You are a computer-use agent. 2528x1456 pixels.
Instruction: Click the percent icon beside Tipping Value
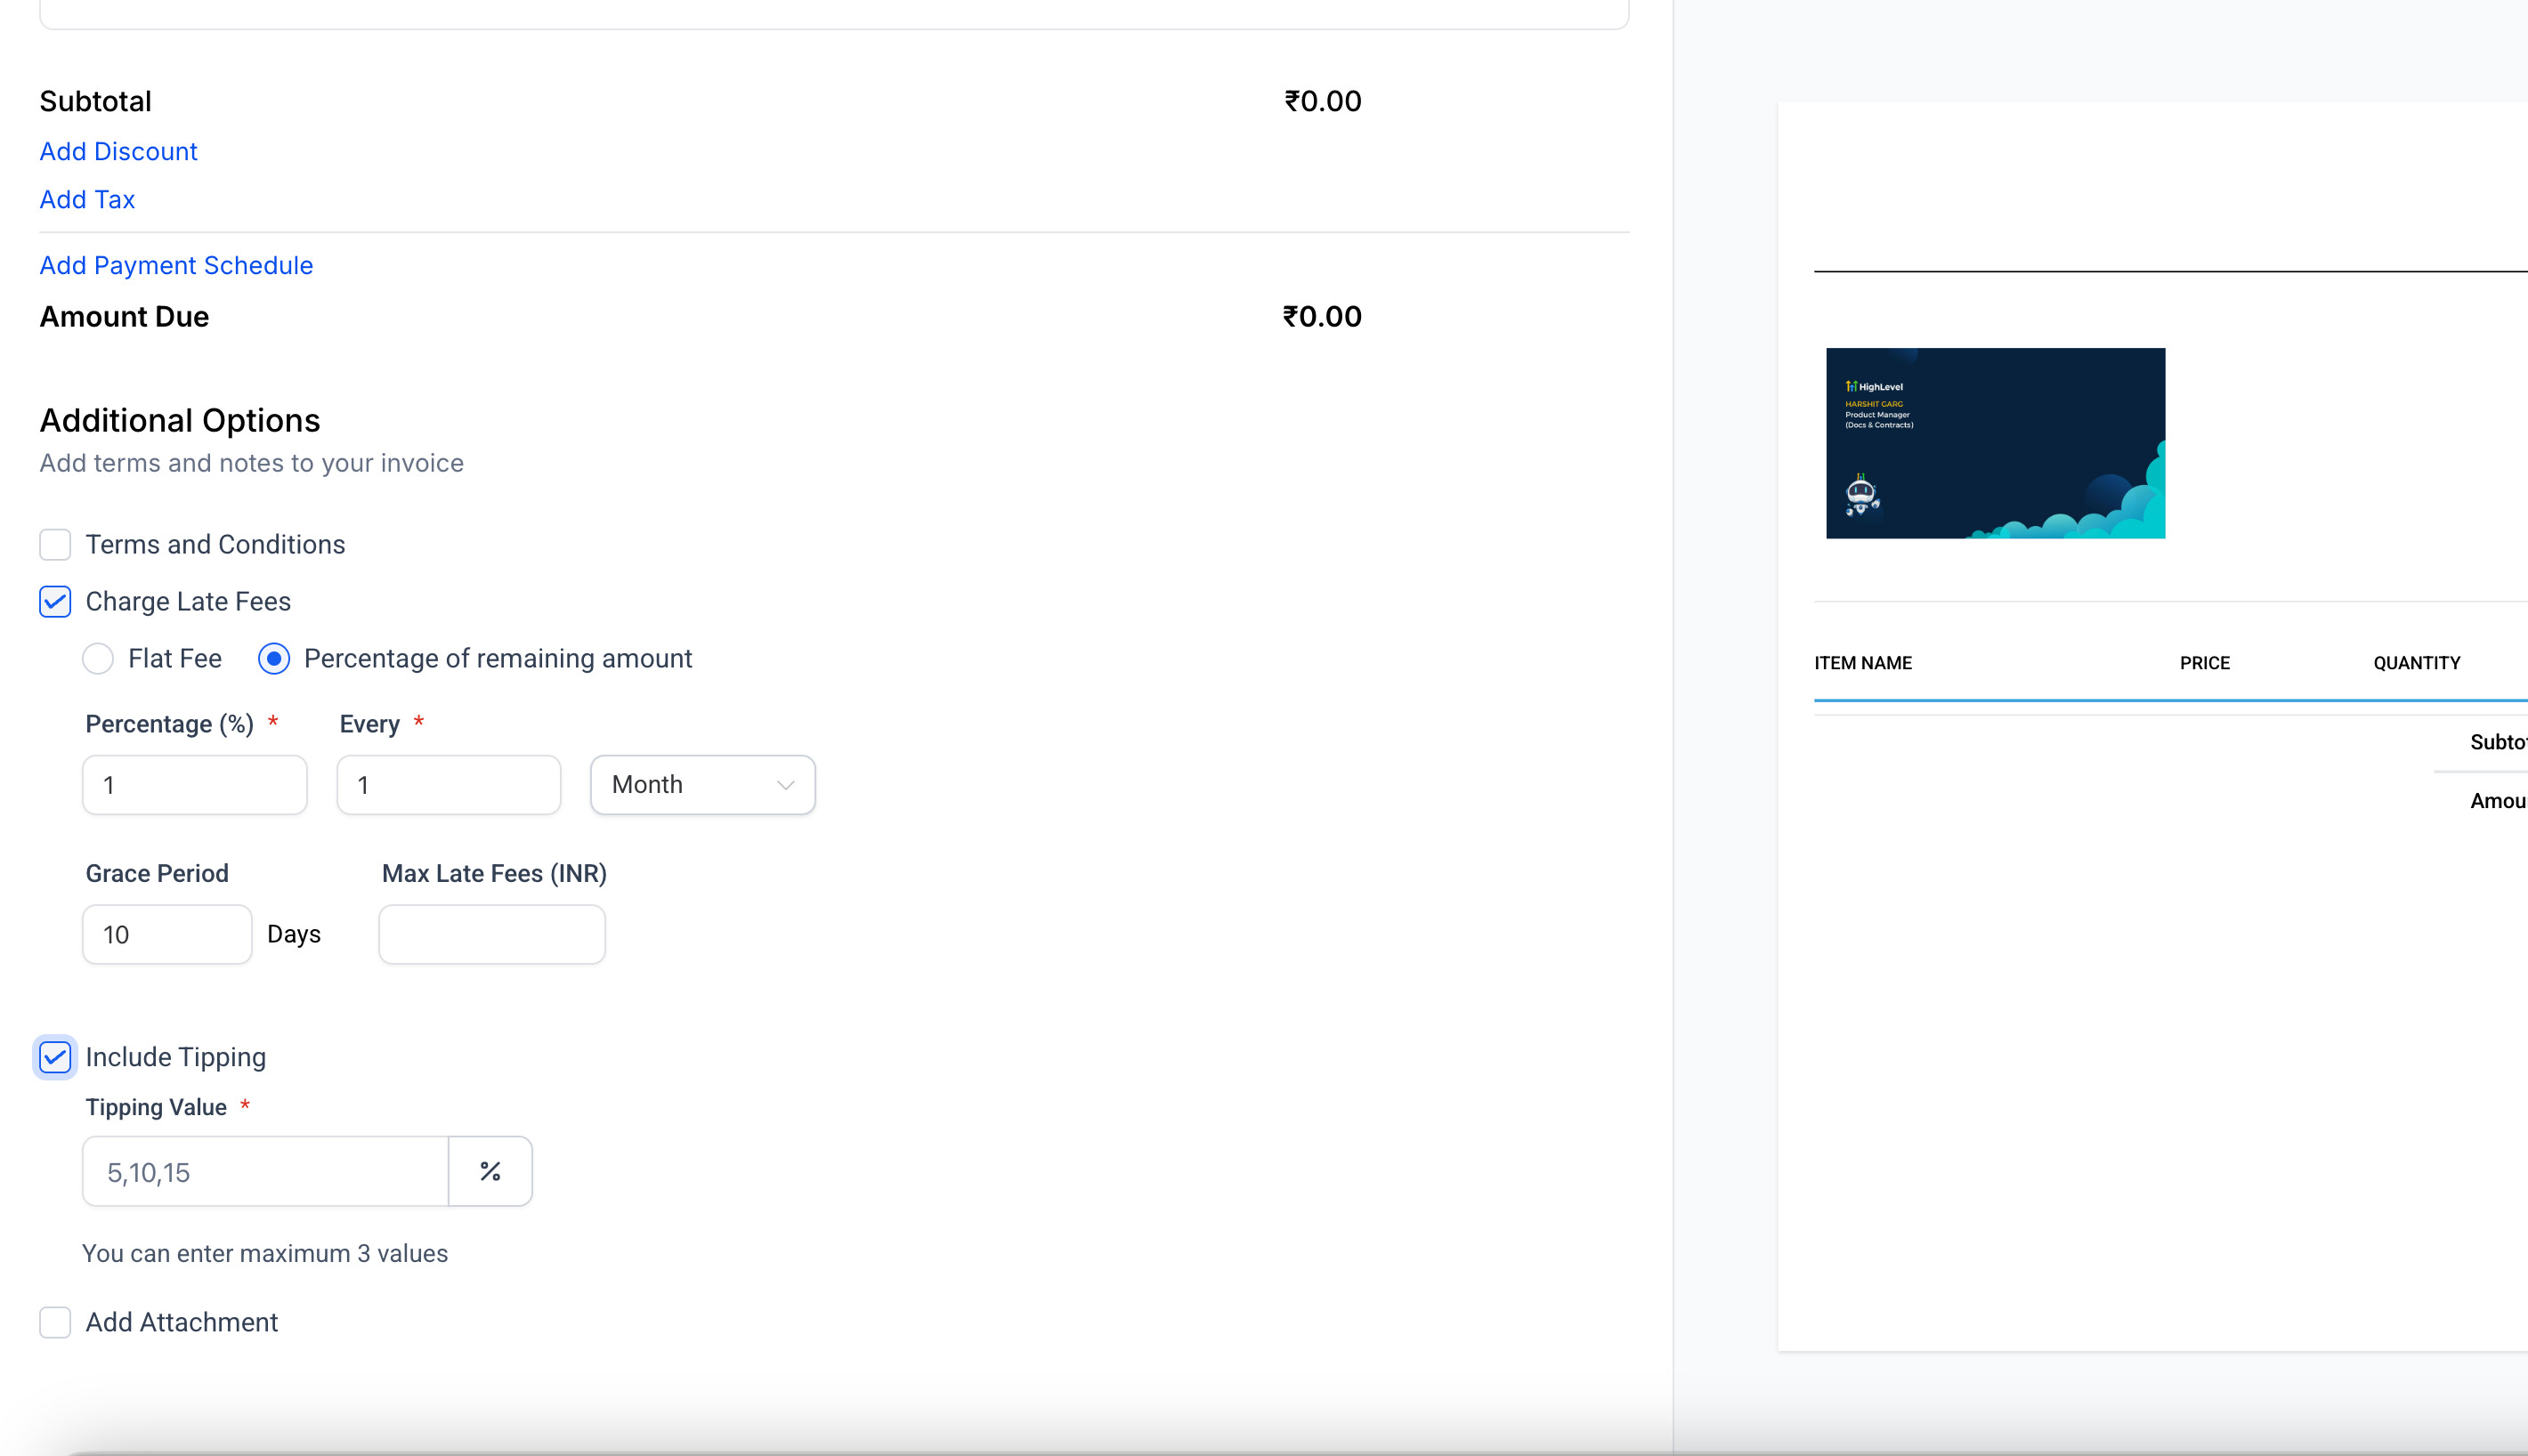[x=490, y=1171]
